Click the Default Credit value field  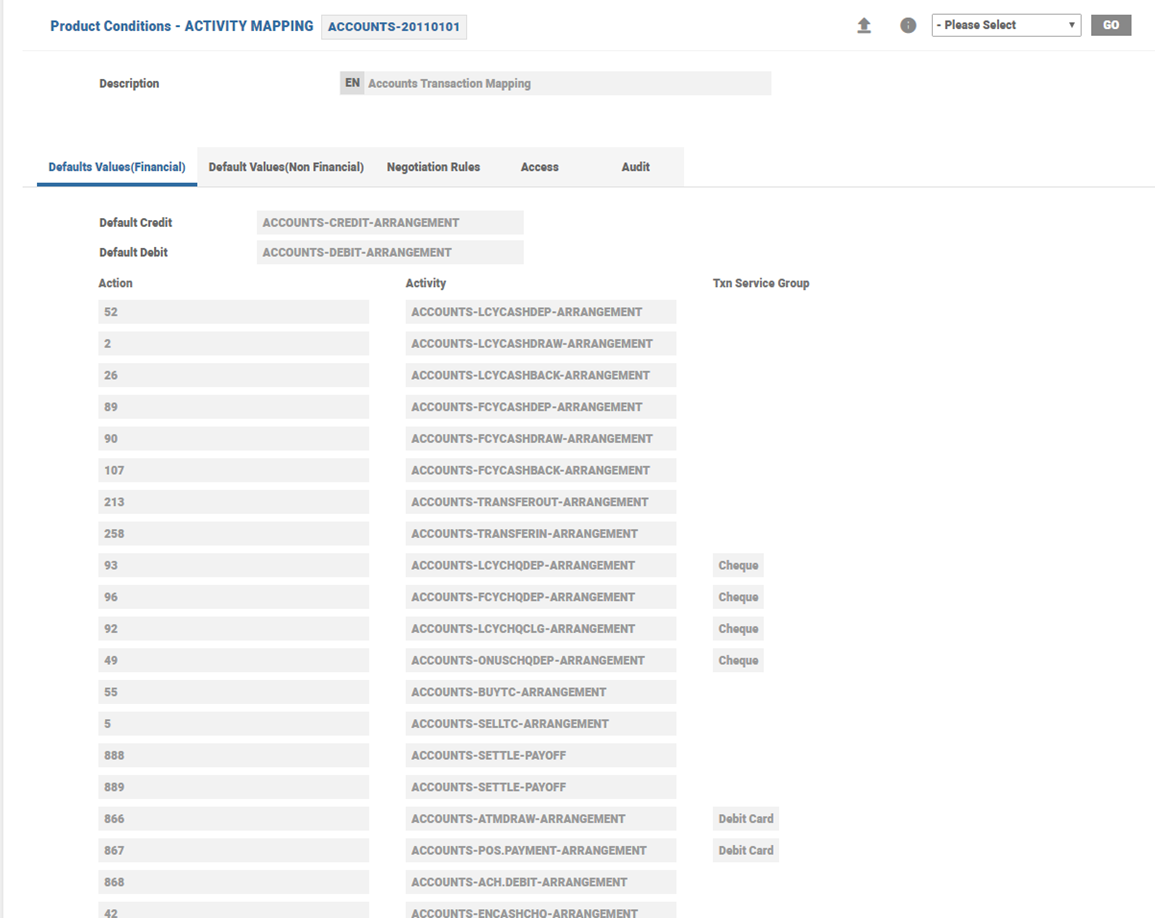389,223
